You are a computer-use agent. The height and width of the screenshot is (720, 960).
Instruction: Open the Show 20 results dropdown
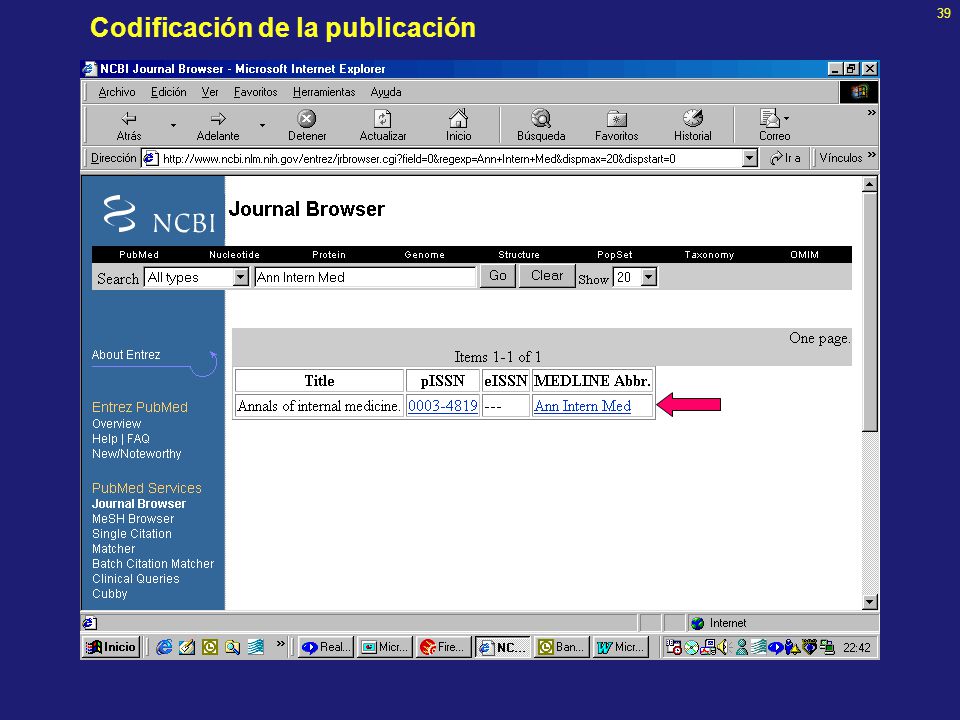649,277
